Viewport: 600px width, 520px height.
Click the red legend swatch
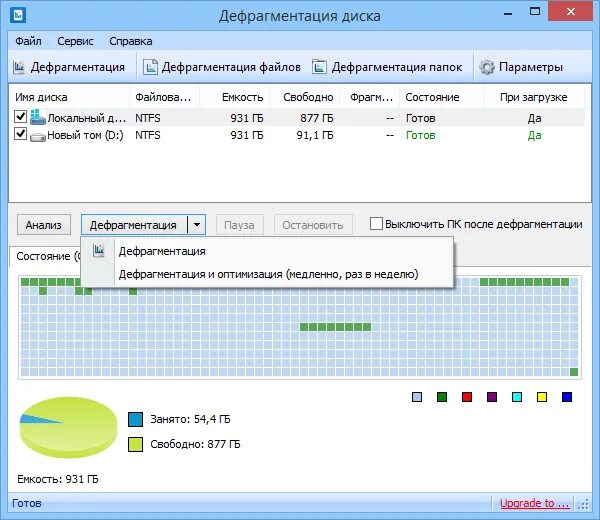(467, 397)
